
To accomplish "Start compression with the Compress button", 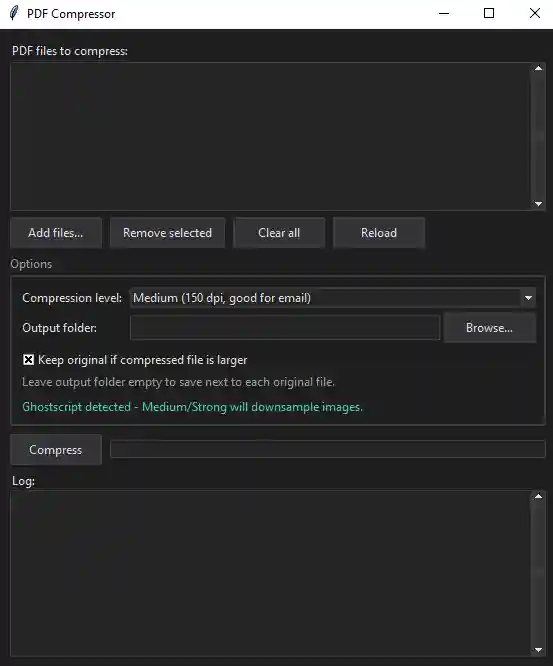I will (56, 450).
